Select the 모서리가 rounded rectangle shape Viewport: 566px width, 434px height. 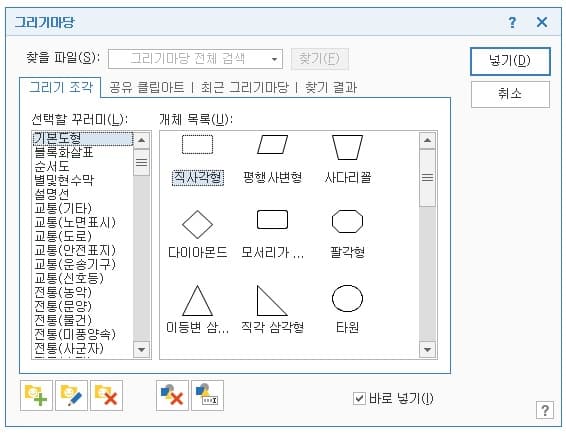click(273, 220)
